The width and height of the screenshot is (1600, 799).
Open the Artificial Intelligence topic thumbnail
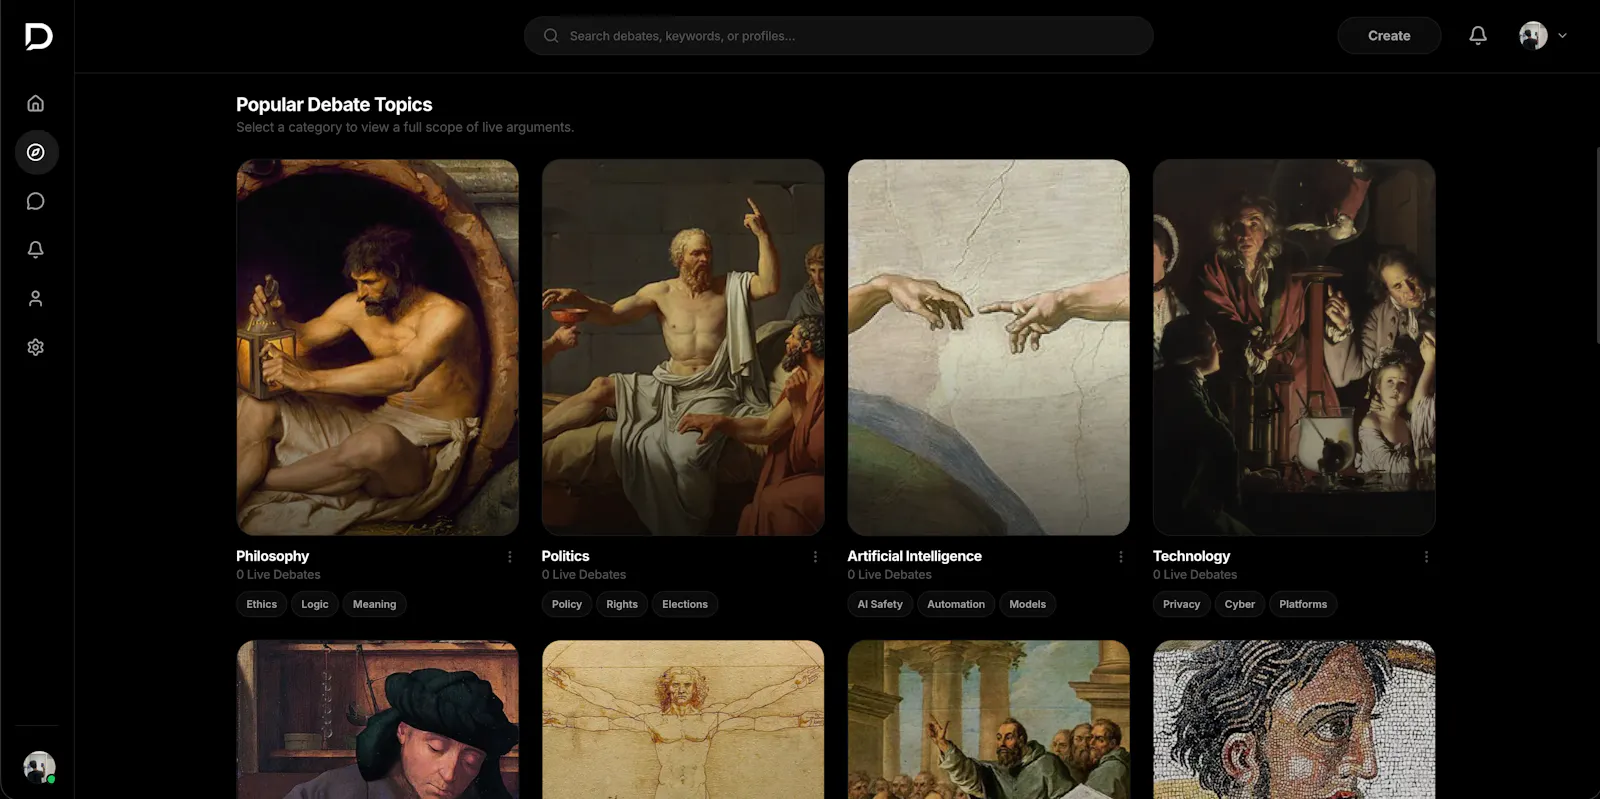coord(989,347)
